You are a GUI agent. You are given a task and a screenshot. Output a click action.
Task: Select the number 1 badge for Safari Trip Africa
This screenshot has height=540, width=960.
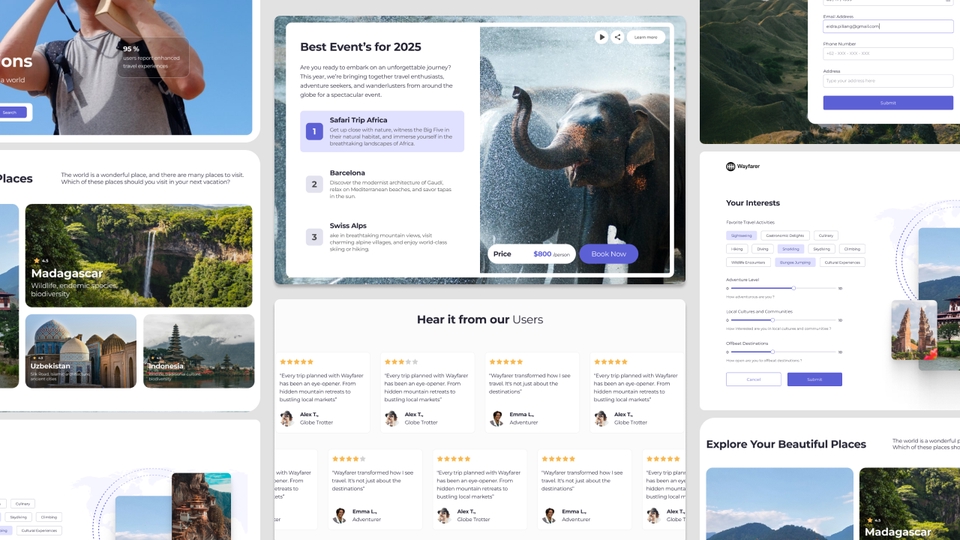pyautogui.click(x=314, y=131)
